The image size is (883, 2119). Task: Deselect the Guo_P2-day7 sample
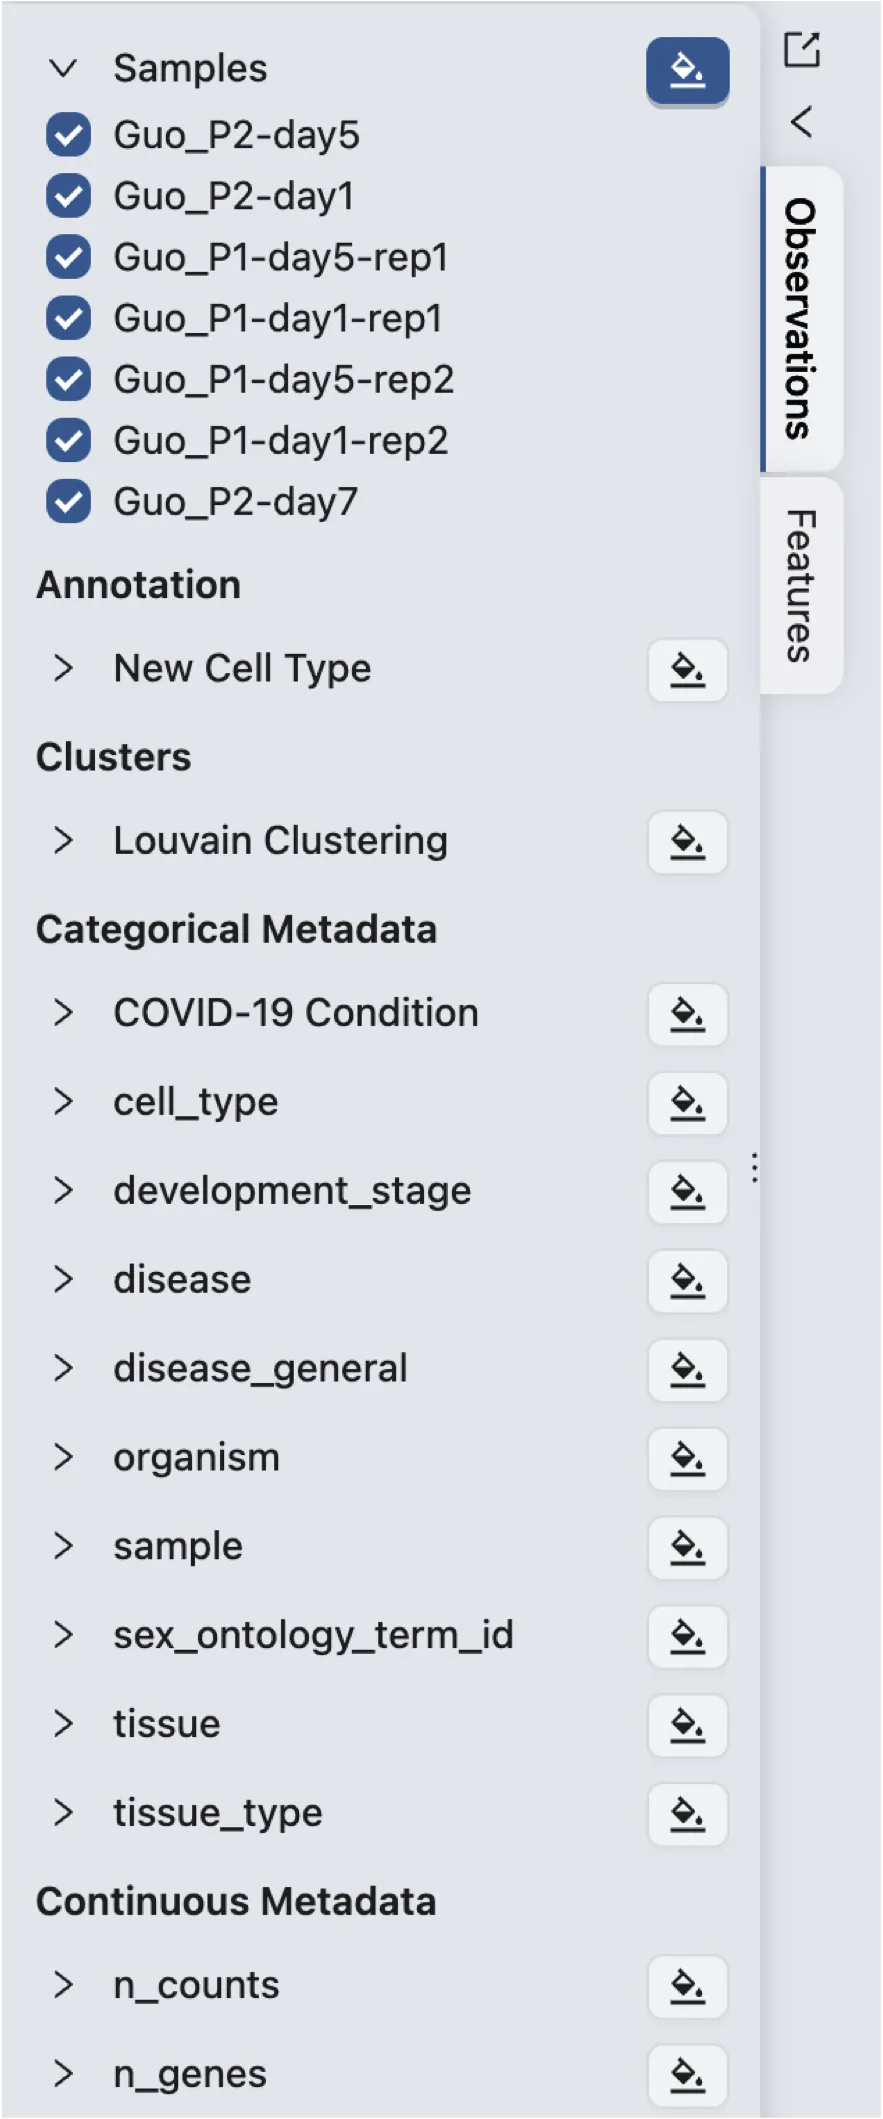pos(69,502)
